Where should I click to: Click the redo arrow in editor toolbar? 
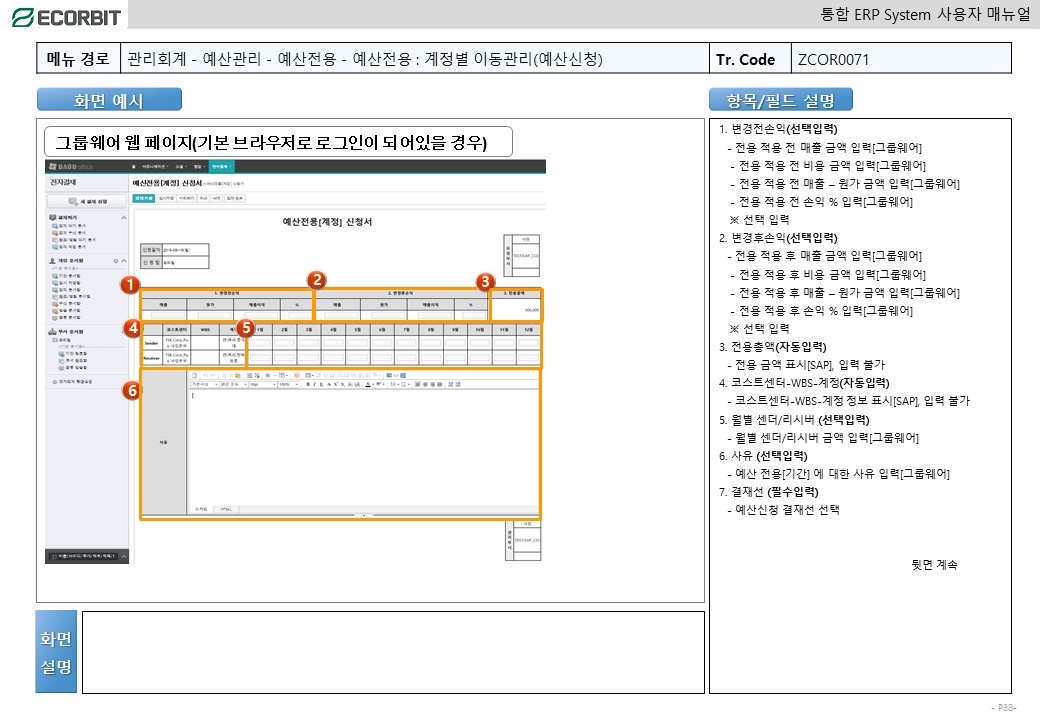click(214, 375)
